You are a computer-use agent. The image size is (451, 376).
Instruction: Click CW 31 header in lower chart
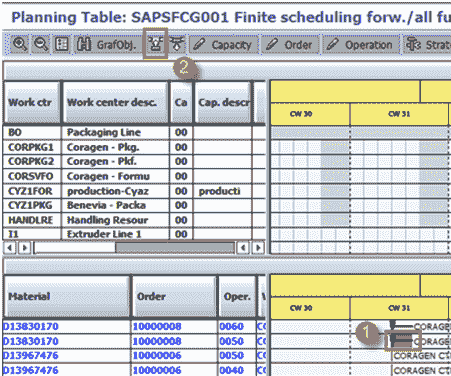click(399, 308)
